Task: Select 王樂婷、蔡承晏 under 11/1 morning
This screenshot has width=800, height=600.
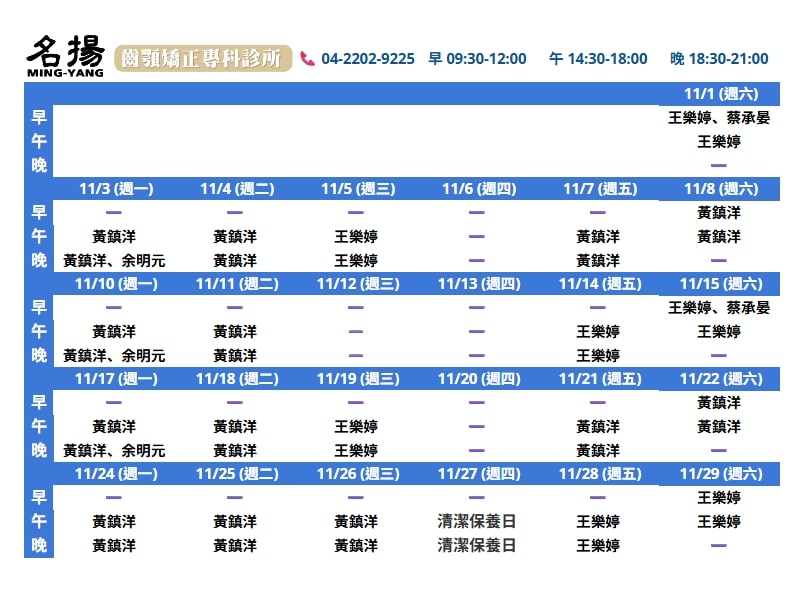Action: 719,118
